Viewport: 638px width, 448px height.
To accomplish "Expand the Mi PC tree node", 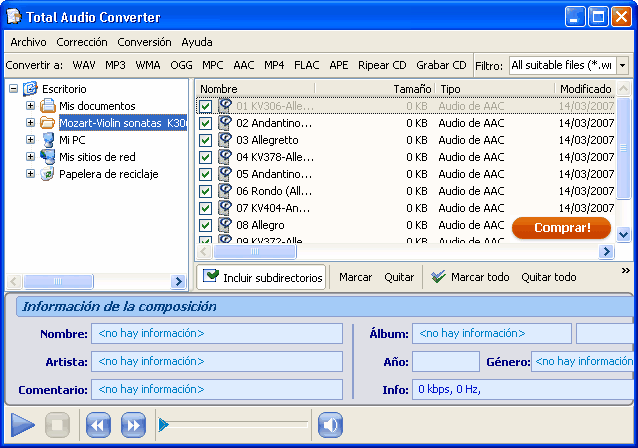I will click(30, 140).
